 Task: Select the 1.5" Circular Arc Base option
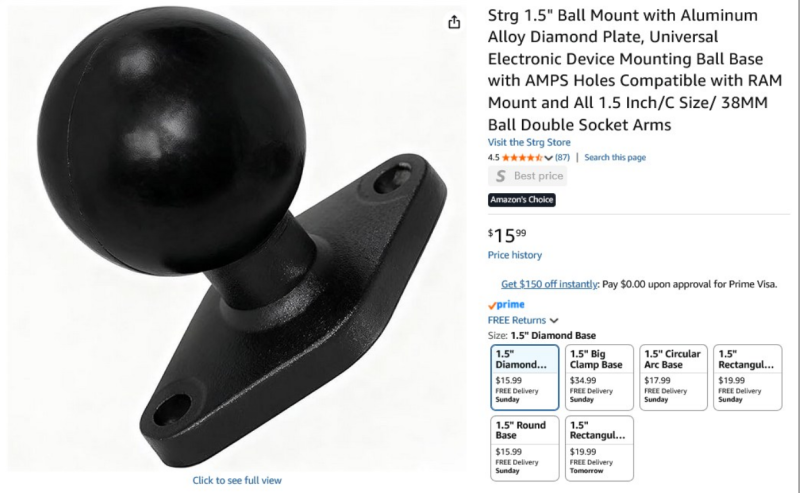673,377
